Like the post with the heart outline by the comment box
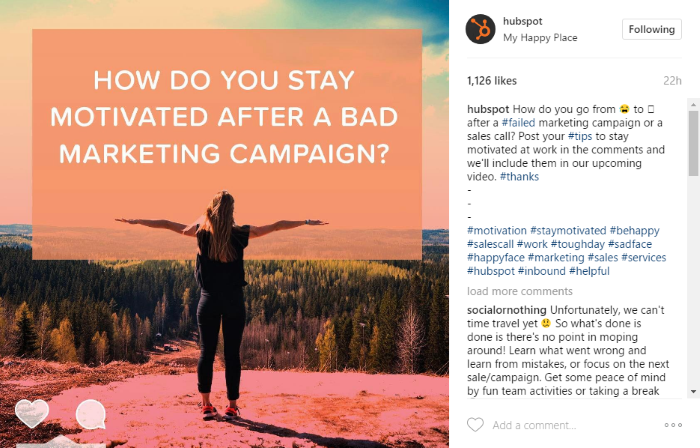The height and width of the screenshot is (448, 700). (x=475, y=425)
